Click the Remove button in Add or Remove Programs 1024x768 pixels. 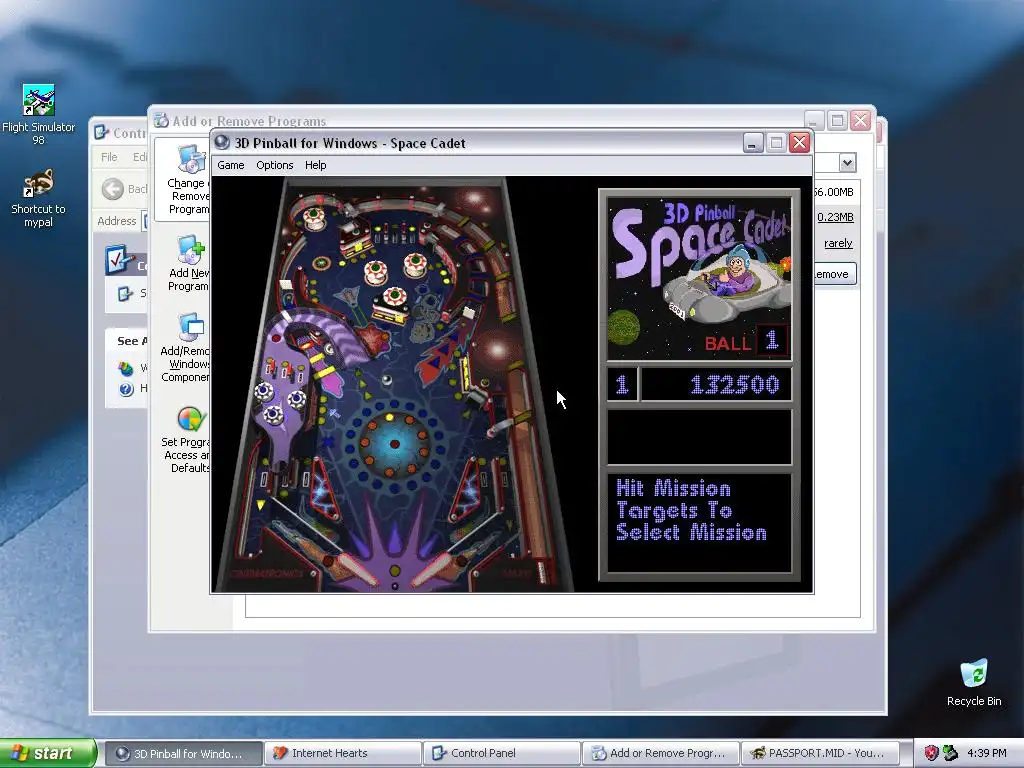point(834,274)
